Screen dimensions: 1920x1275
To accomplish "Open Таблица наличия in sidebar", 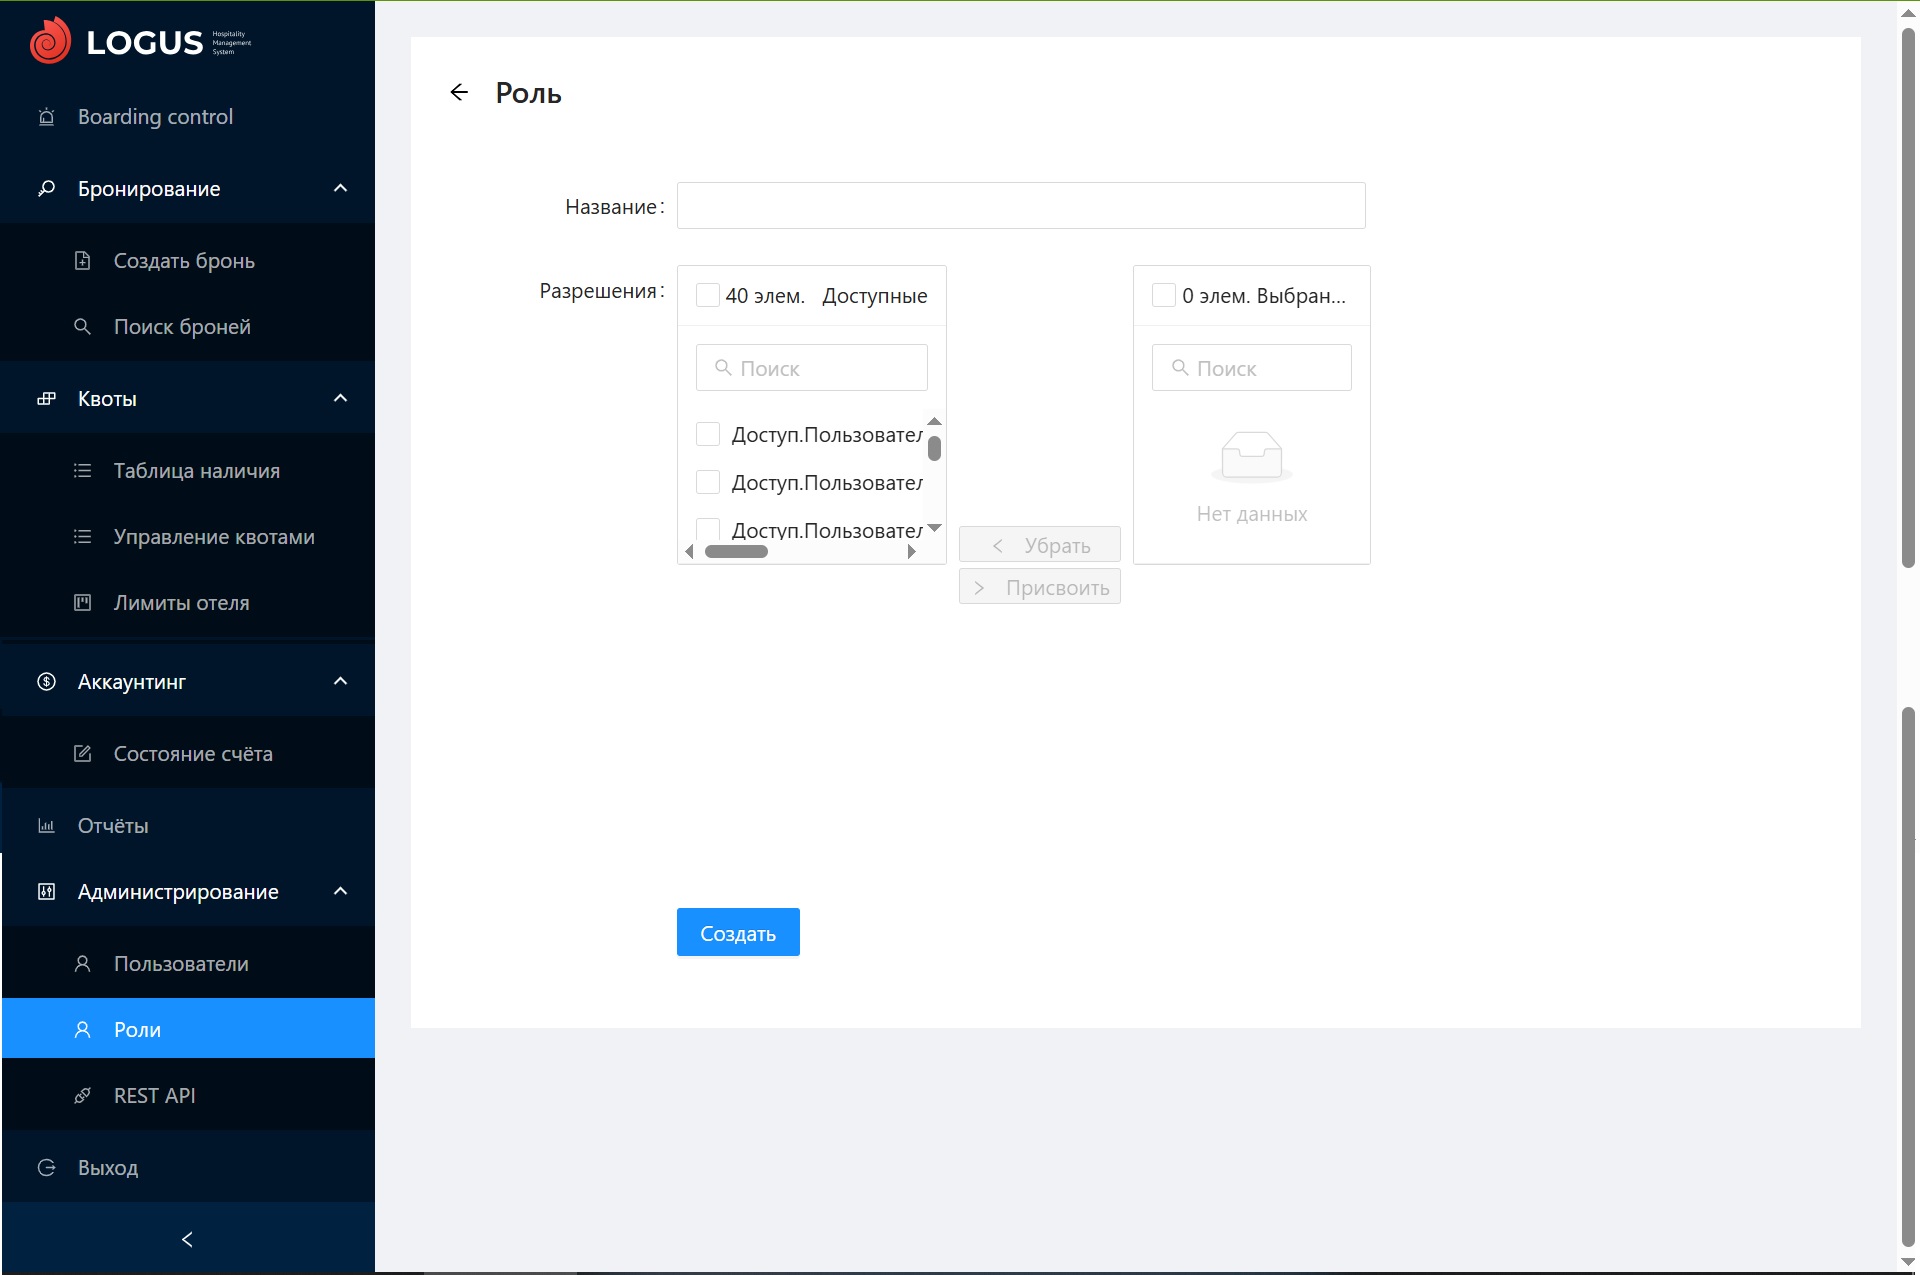I will pos(196,471).
